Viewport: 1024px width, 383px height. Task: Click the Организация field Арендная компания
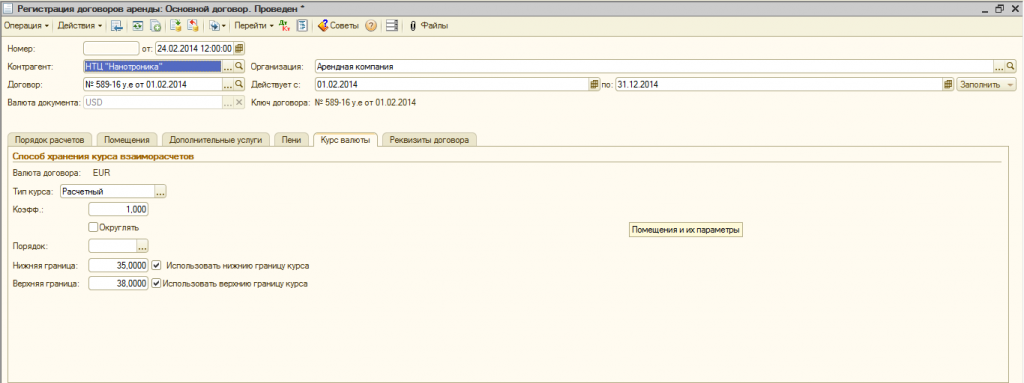point(654,66)
